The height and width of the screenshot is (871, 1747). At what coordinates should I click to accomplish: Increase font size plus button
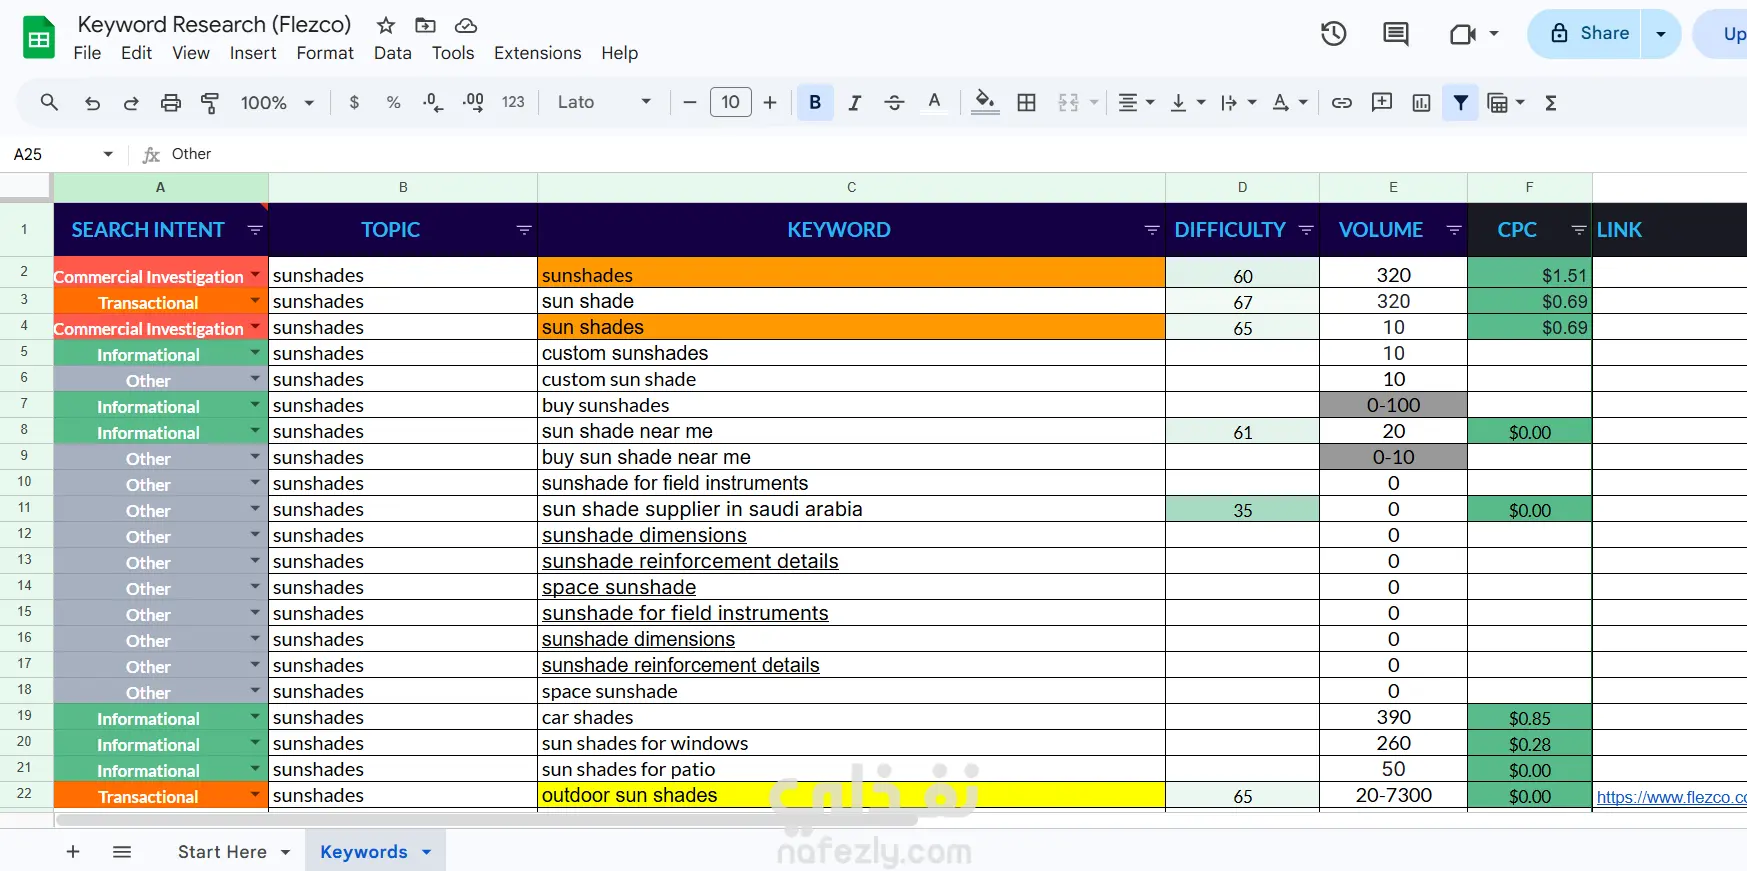pos(770,102)
